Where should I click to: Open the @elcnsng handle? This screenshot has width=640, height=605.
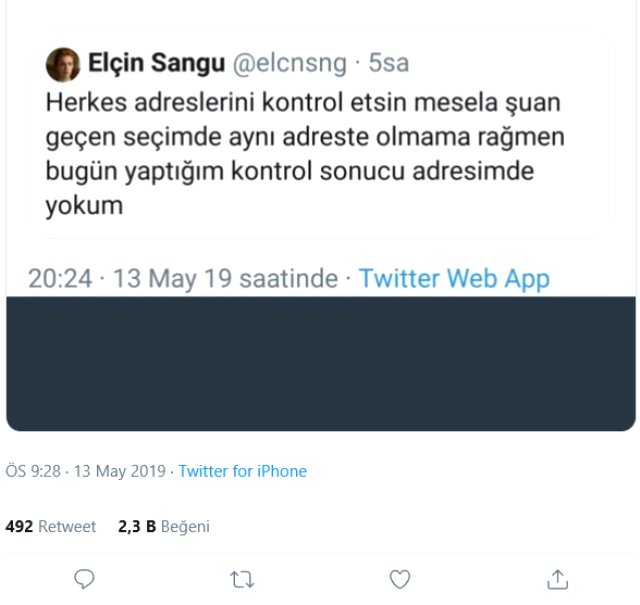pos(288,64)
